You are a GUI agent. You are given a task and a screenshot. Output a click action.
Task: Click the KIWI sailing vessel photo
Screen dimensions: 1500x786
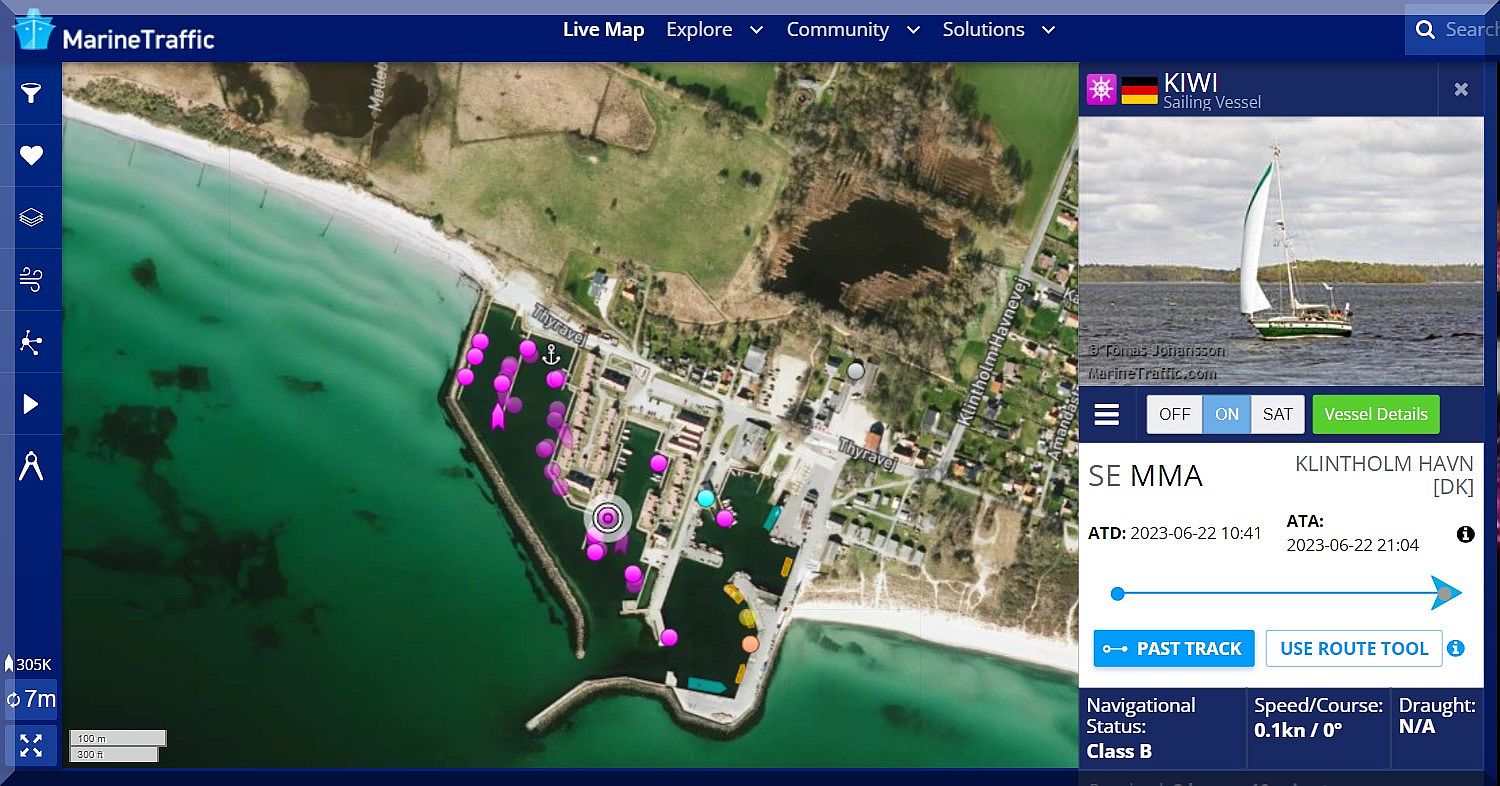pos(1281,250)
